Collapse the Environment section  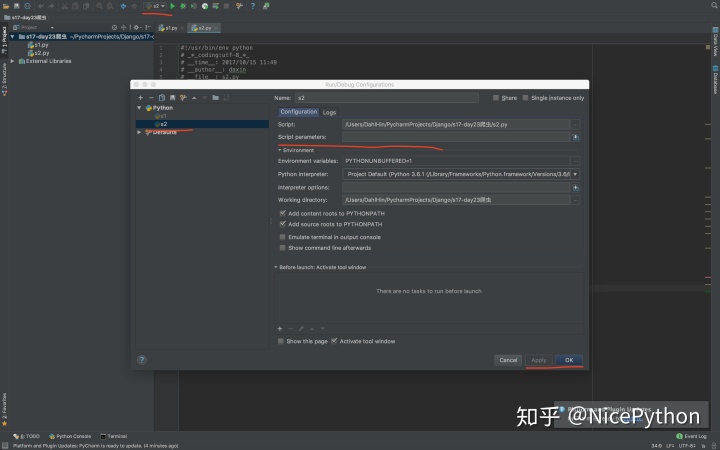(x=280, y=150)
